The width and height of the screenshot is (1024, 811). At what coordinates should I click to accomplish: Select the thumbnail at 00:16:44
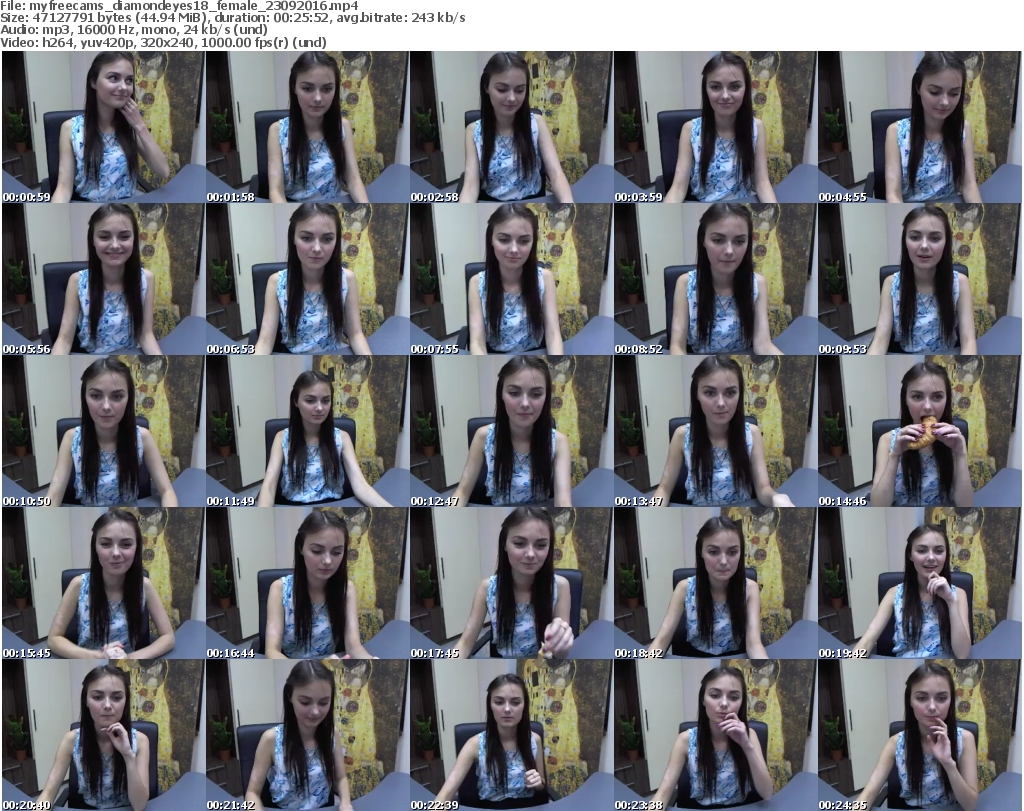pyautogui.click(x=307, y=583)
